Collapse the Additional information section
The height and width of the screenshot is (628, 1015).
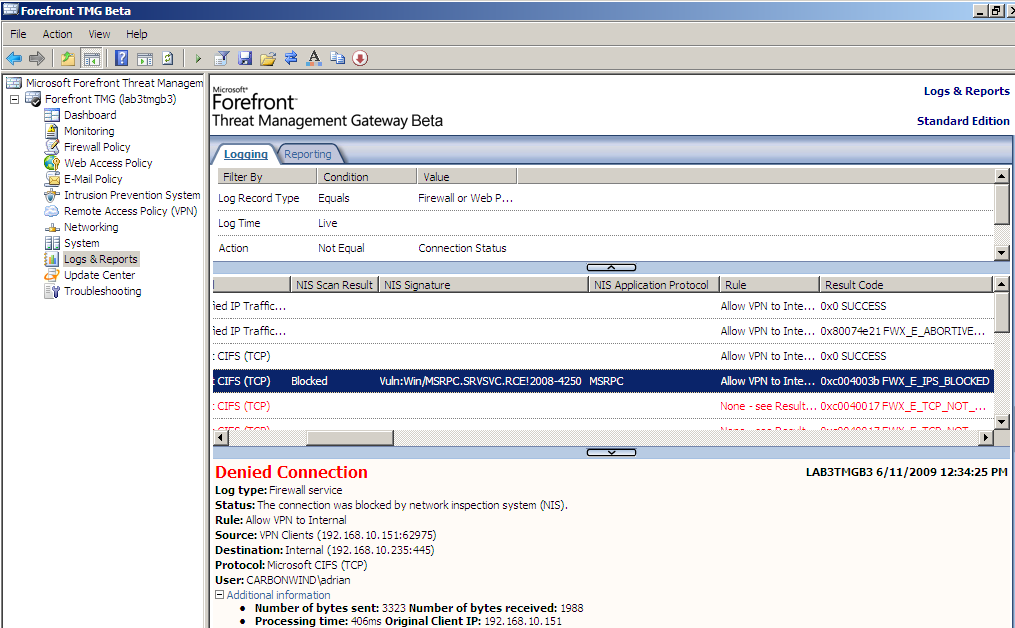220,595
